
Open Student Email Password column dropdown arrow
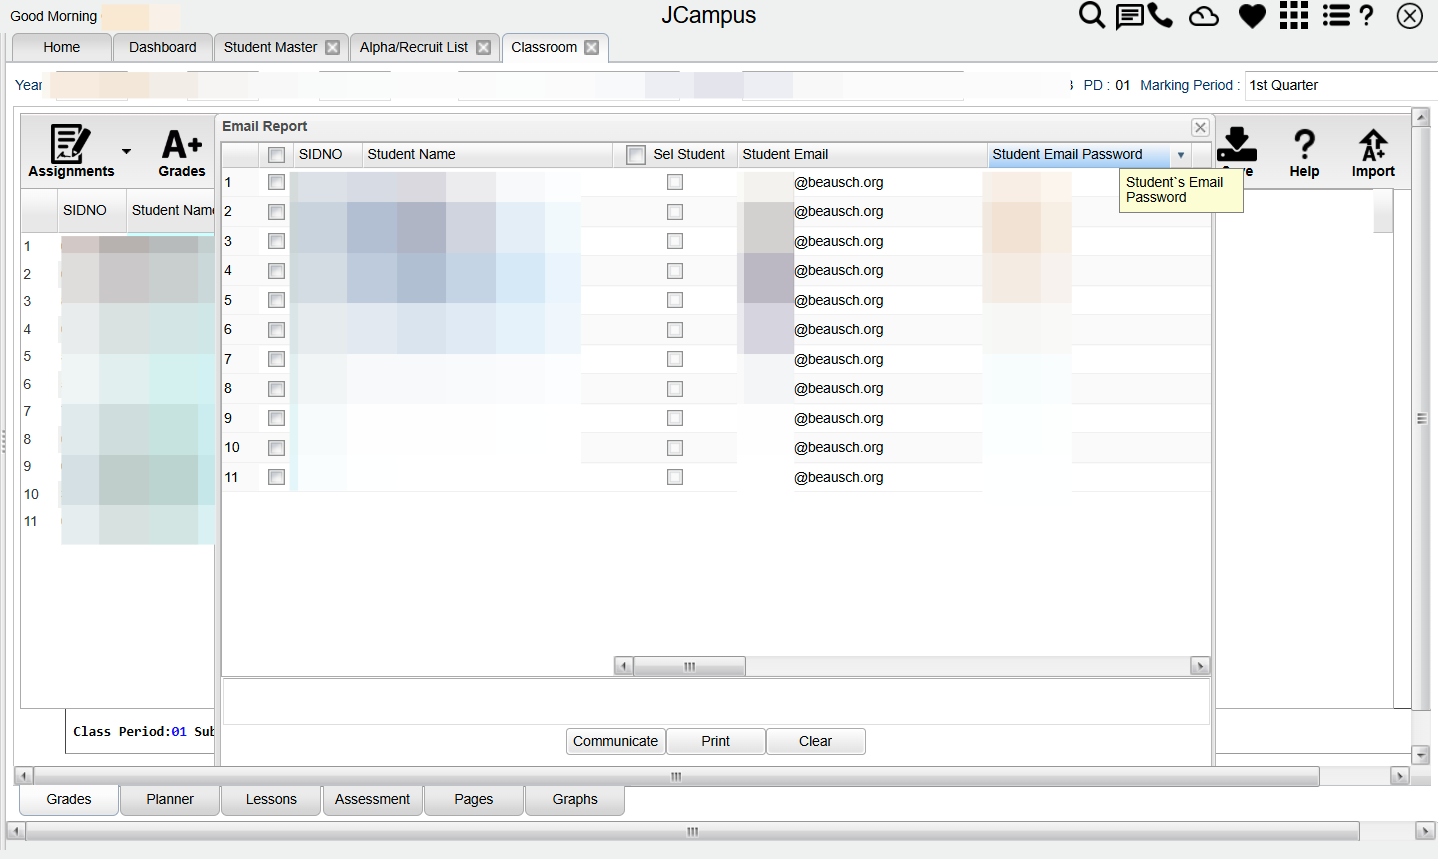tap(1181, 155)
